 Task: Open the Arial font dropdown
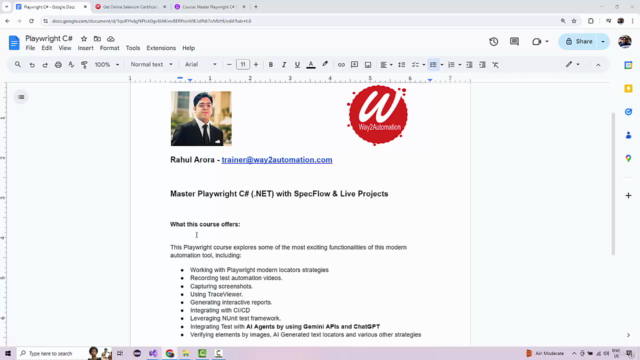pos(200,64)
